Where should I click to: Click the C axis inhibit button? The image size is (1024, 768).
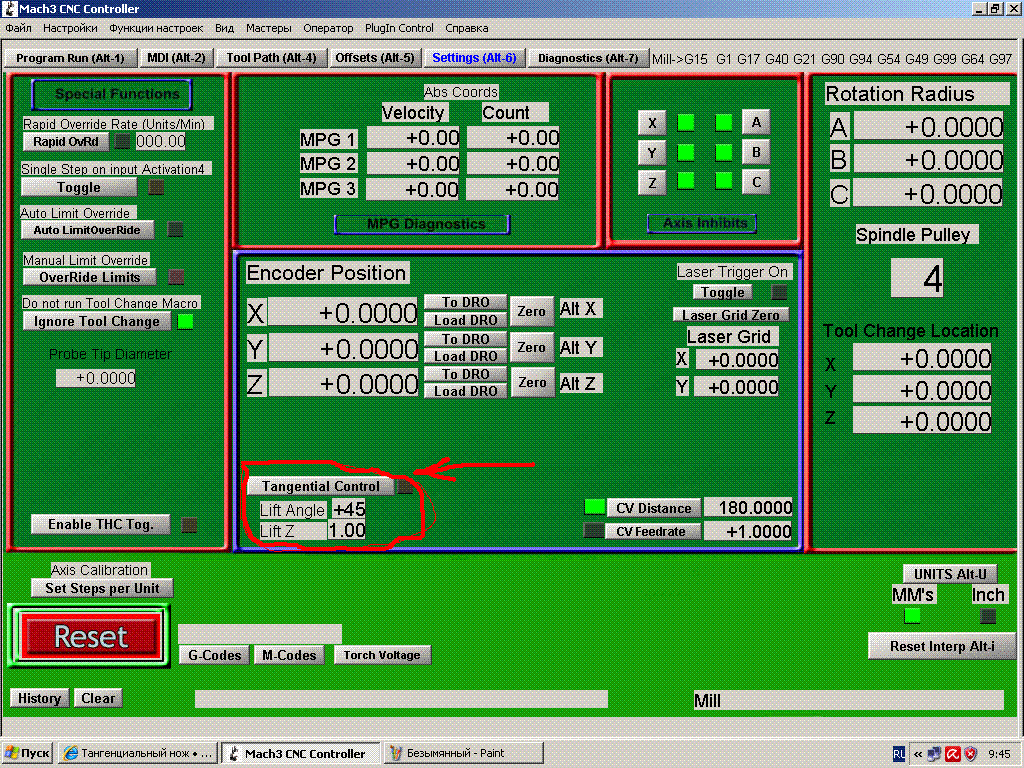coord(756,182)
